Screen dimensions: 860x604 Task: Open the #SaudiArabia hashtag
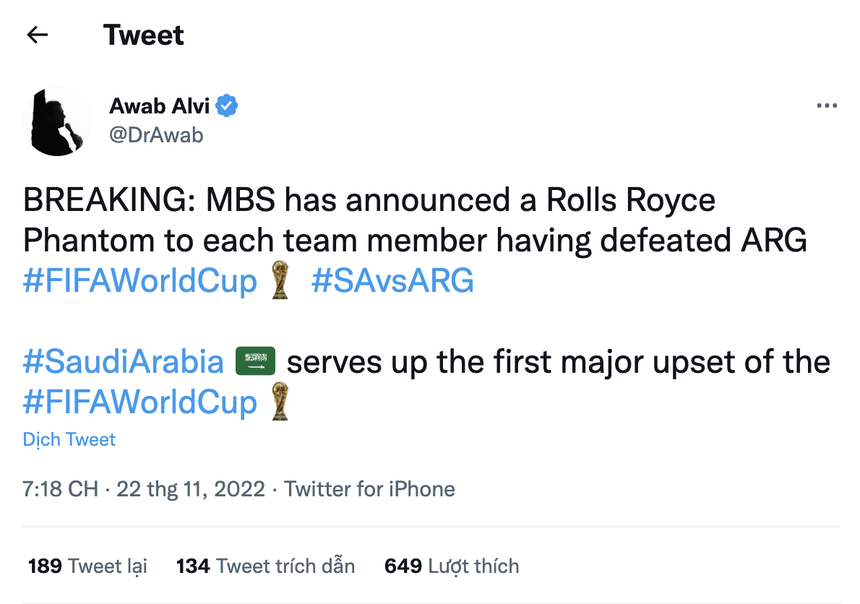click(x=123, y=361)
